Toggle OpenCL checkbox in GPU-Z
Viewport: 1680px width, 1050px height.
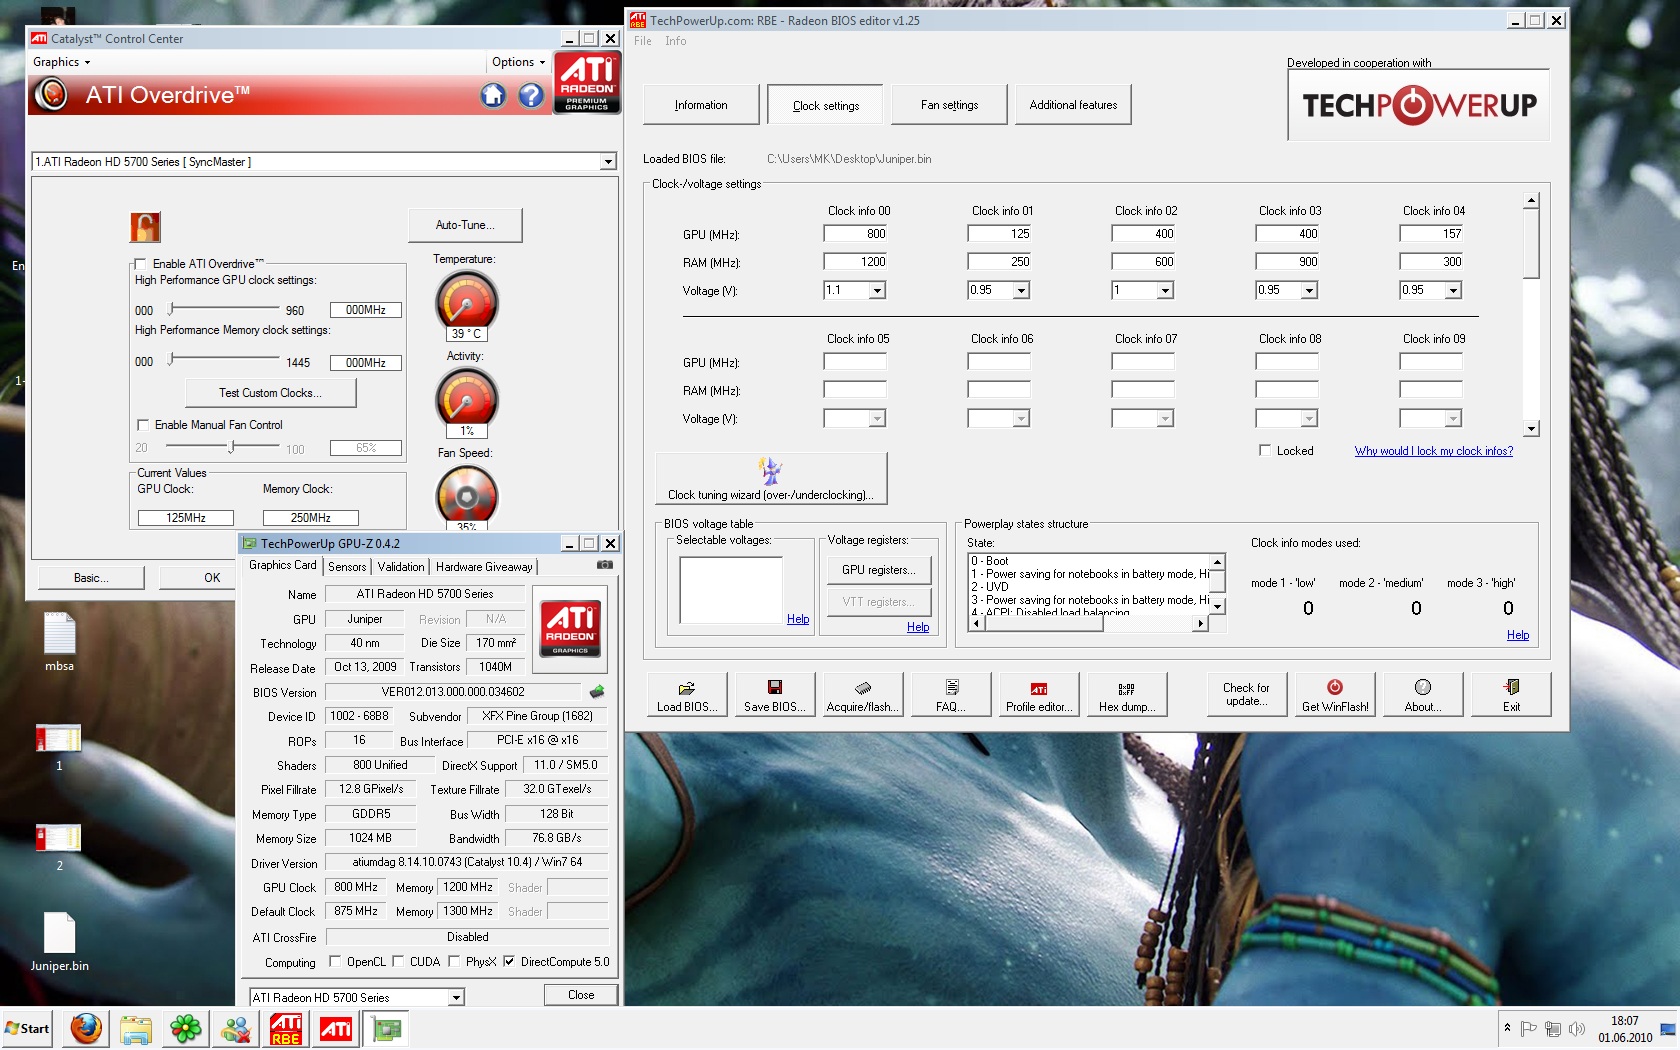tap(334, 962)
